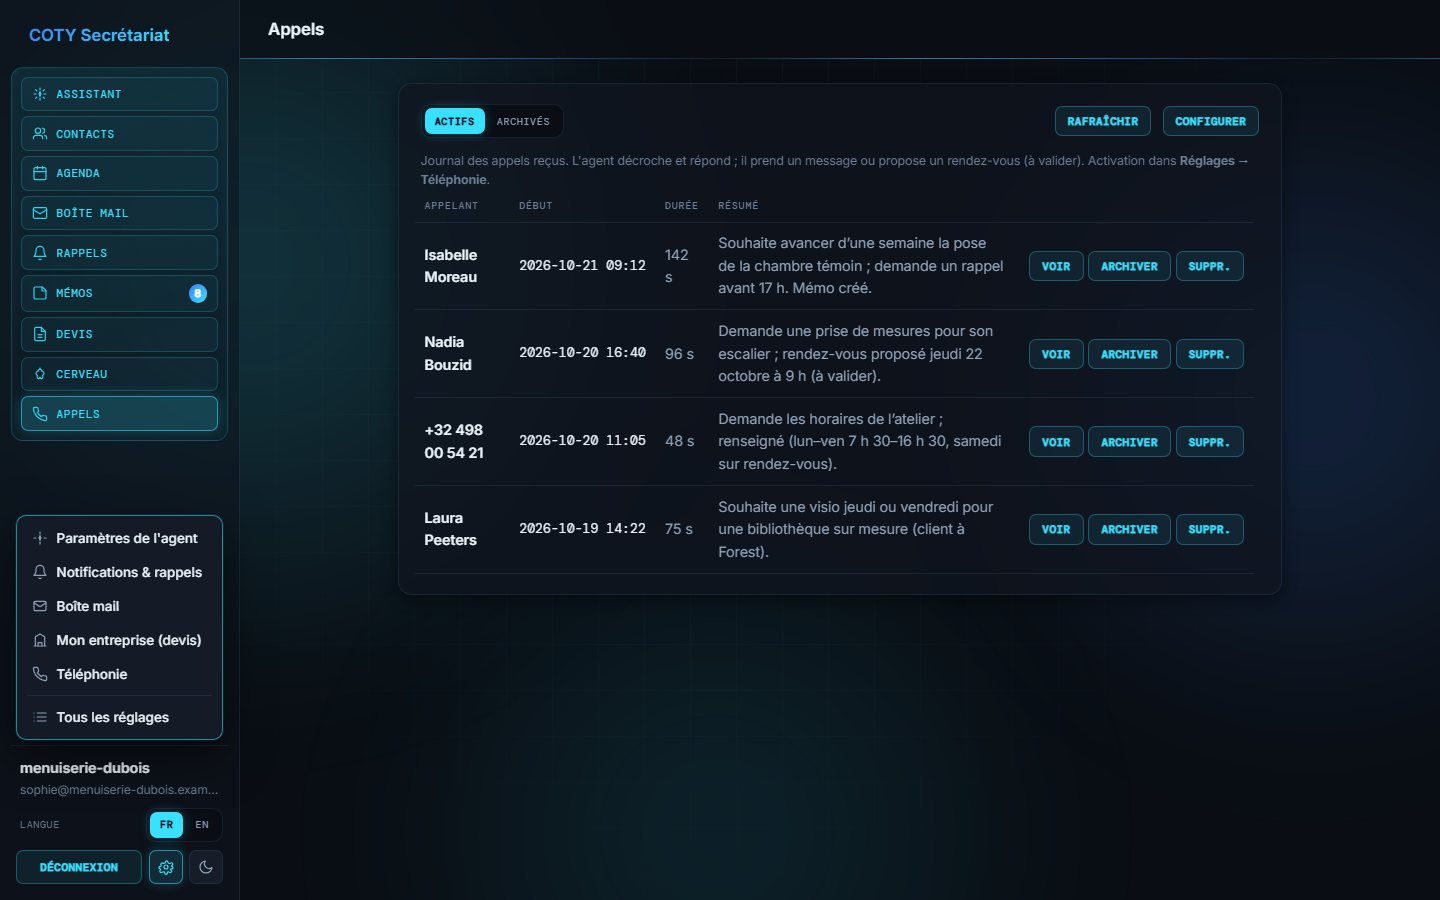Click the Tous les réglages list icon
Screen dimensions: 1440x900
tap(40, 717)
